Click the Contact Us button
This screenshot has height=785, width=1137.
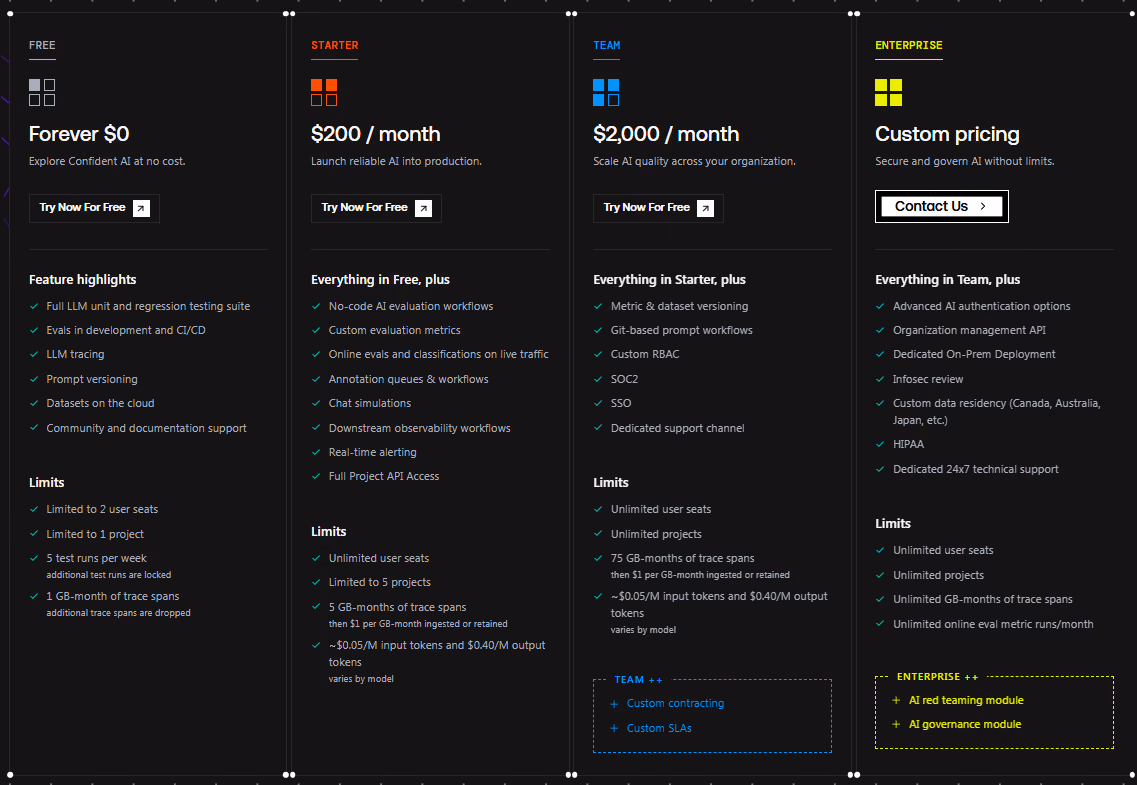coord(942,207)
